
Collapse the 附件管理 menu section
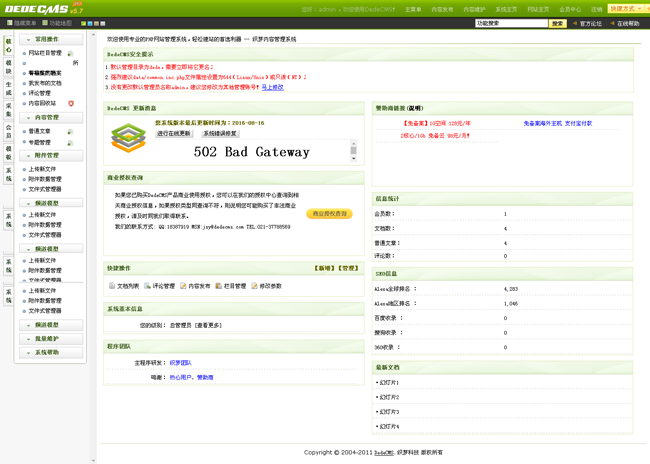click(51, 155)
